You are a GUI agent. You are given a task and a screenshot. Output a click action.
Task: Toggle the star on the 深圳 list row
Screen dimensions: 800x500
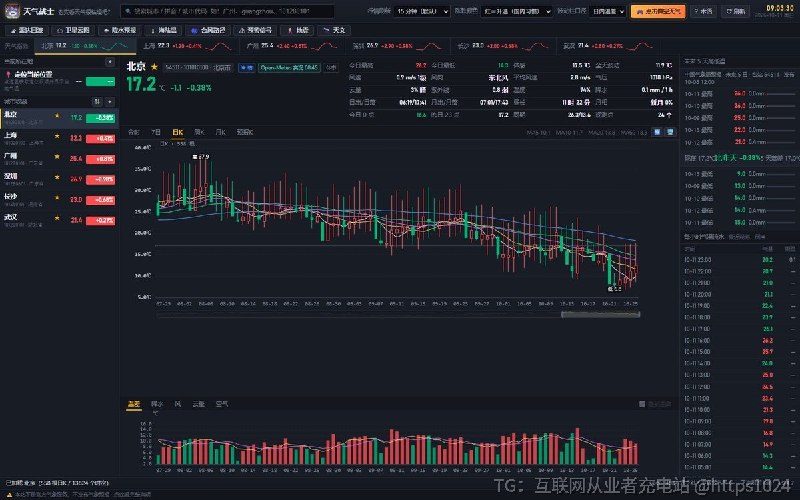coord(57,178)
